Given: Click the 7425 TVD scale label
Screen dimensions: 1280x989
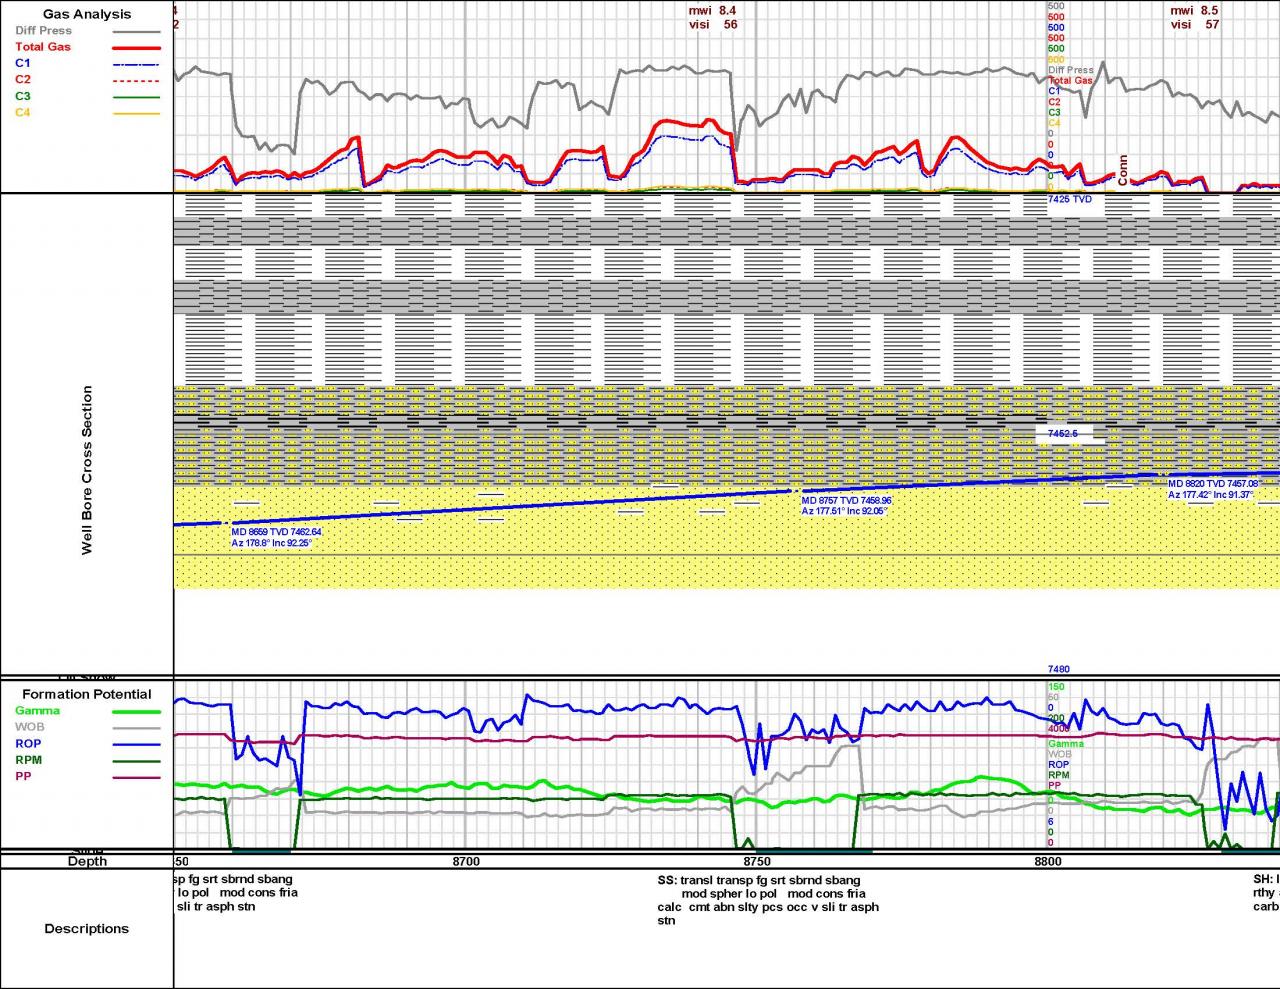Looking at the screenshot, I should [x=1069, y=200].
